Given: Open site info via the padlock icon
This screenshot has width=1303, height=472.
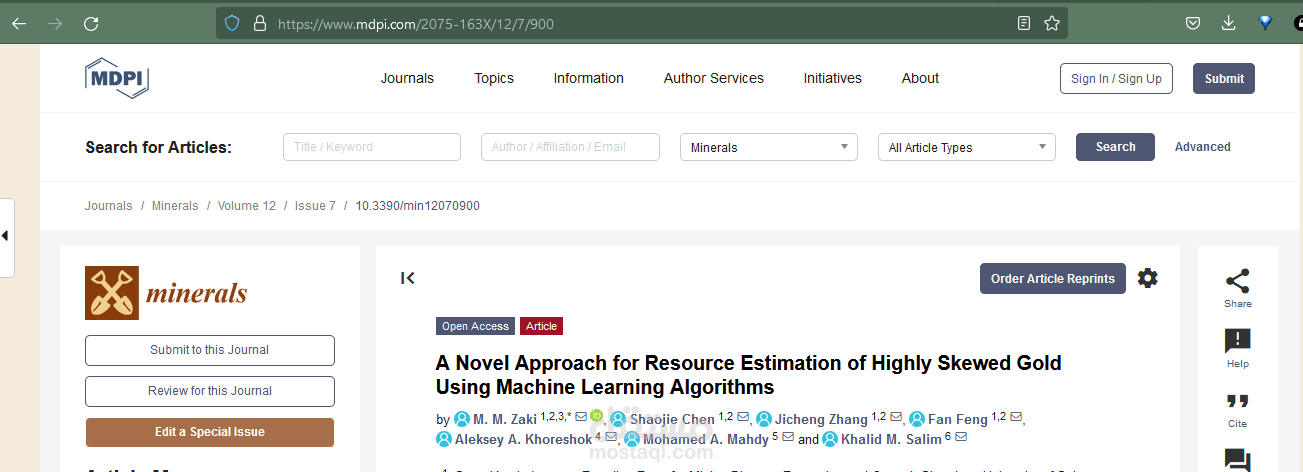Looking at the screenshot, I should tap(260, 23).
